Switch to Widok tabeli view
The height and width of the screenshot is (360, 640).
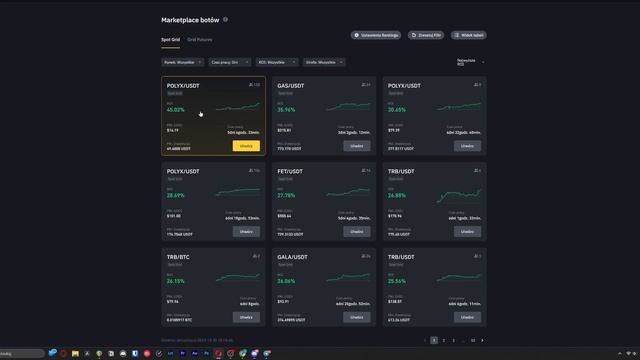[469, 35]
